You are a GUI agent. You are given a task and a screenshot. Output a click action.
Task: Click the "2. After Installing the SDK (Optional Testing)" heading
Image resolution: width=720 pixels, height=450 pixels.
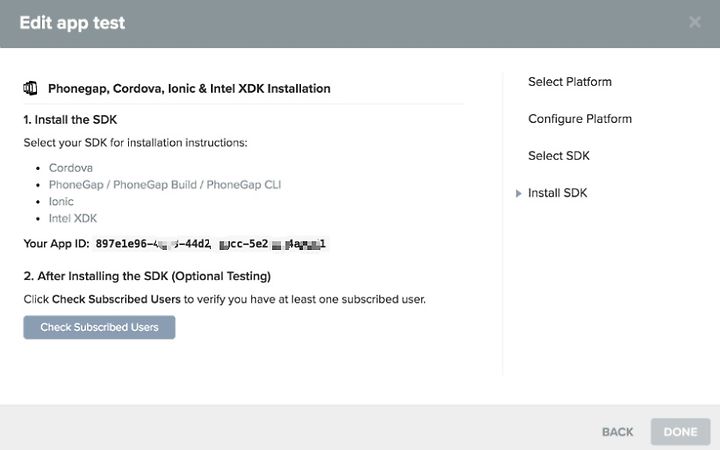click(147, 276)
